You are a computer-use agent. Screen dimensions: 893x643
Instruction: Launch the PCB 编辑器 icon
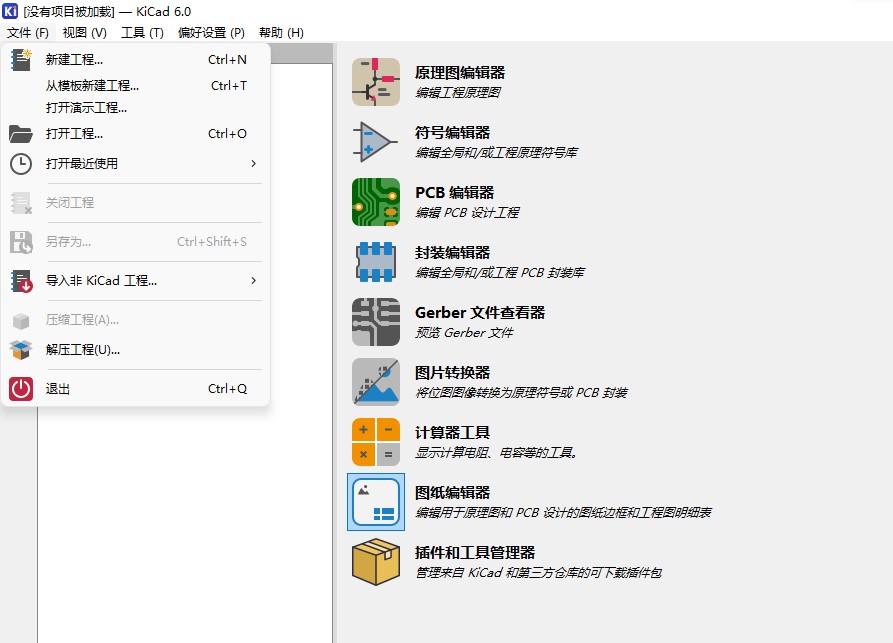tap(376, 202)
